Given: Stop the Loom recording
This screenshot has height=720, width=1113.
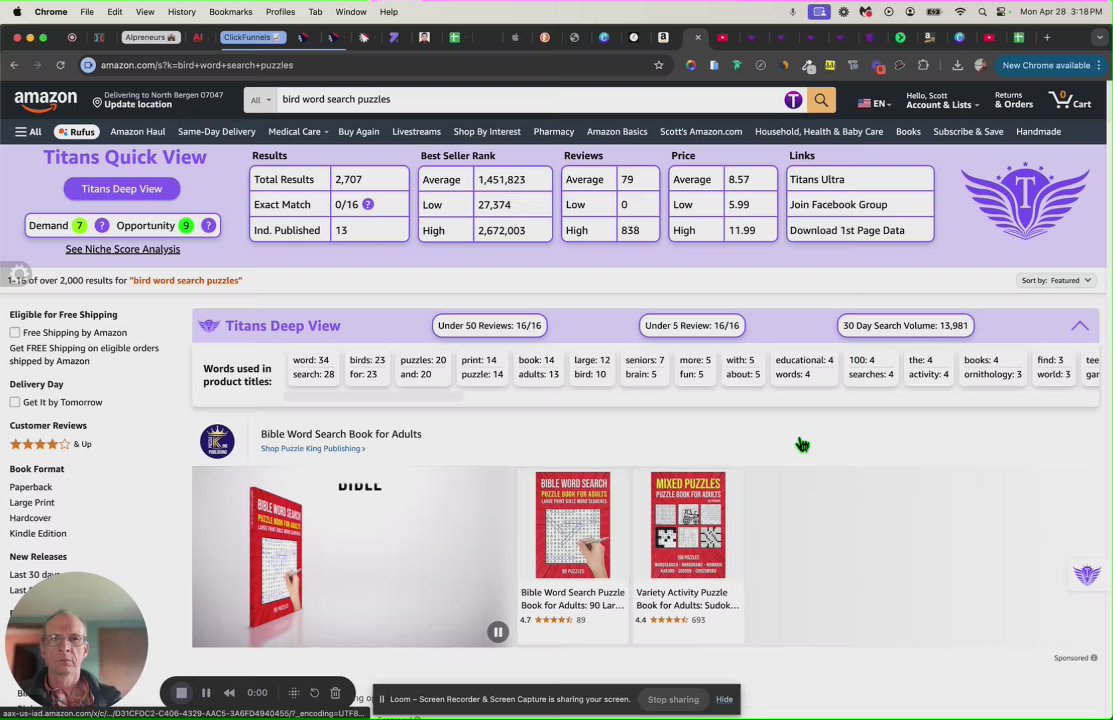Looking at the screenshot, I should 182,693.
